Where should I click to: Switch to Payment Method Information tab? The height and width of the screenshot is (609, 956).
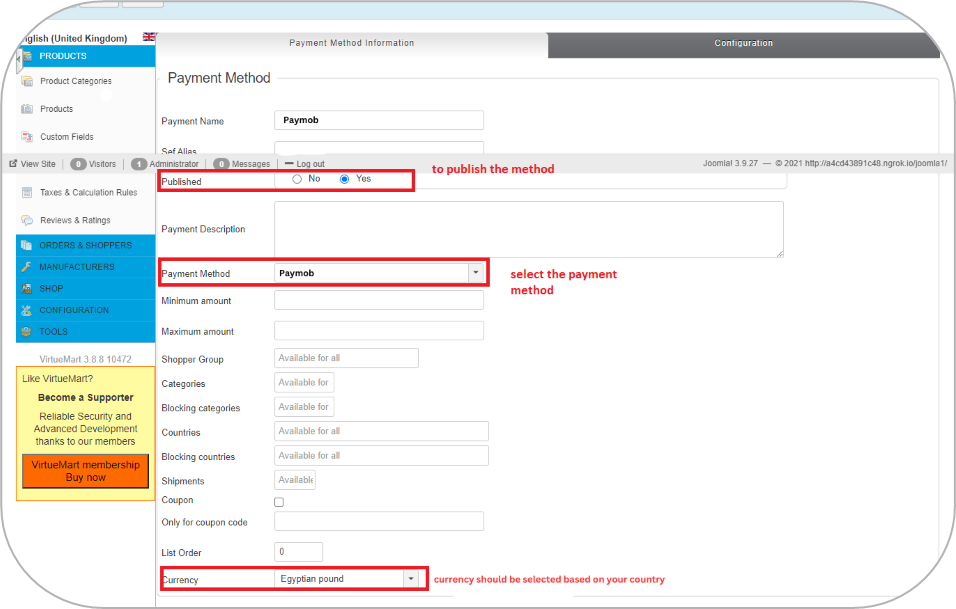point(351,43)
